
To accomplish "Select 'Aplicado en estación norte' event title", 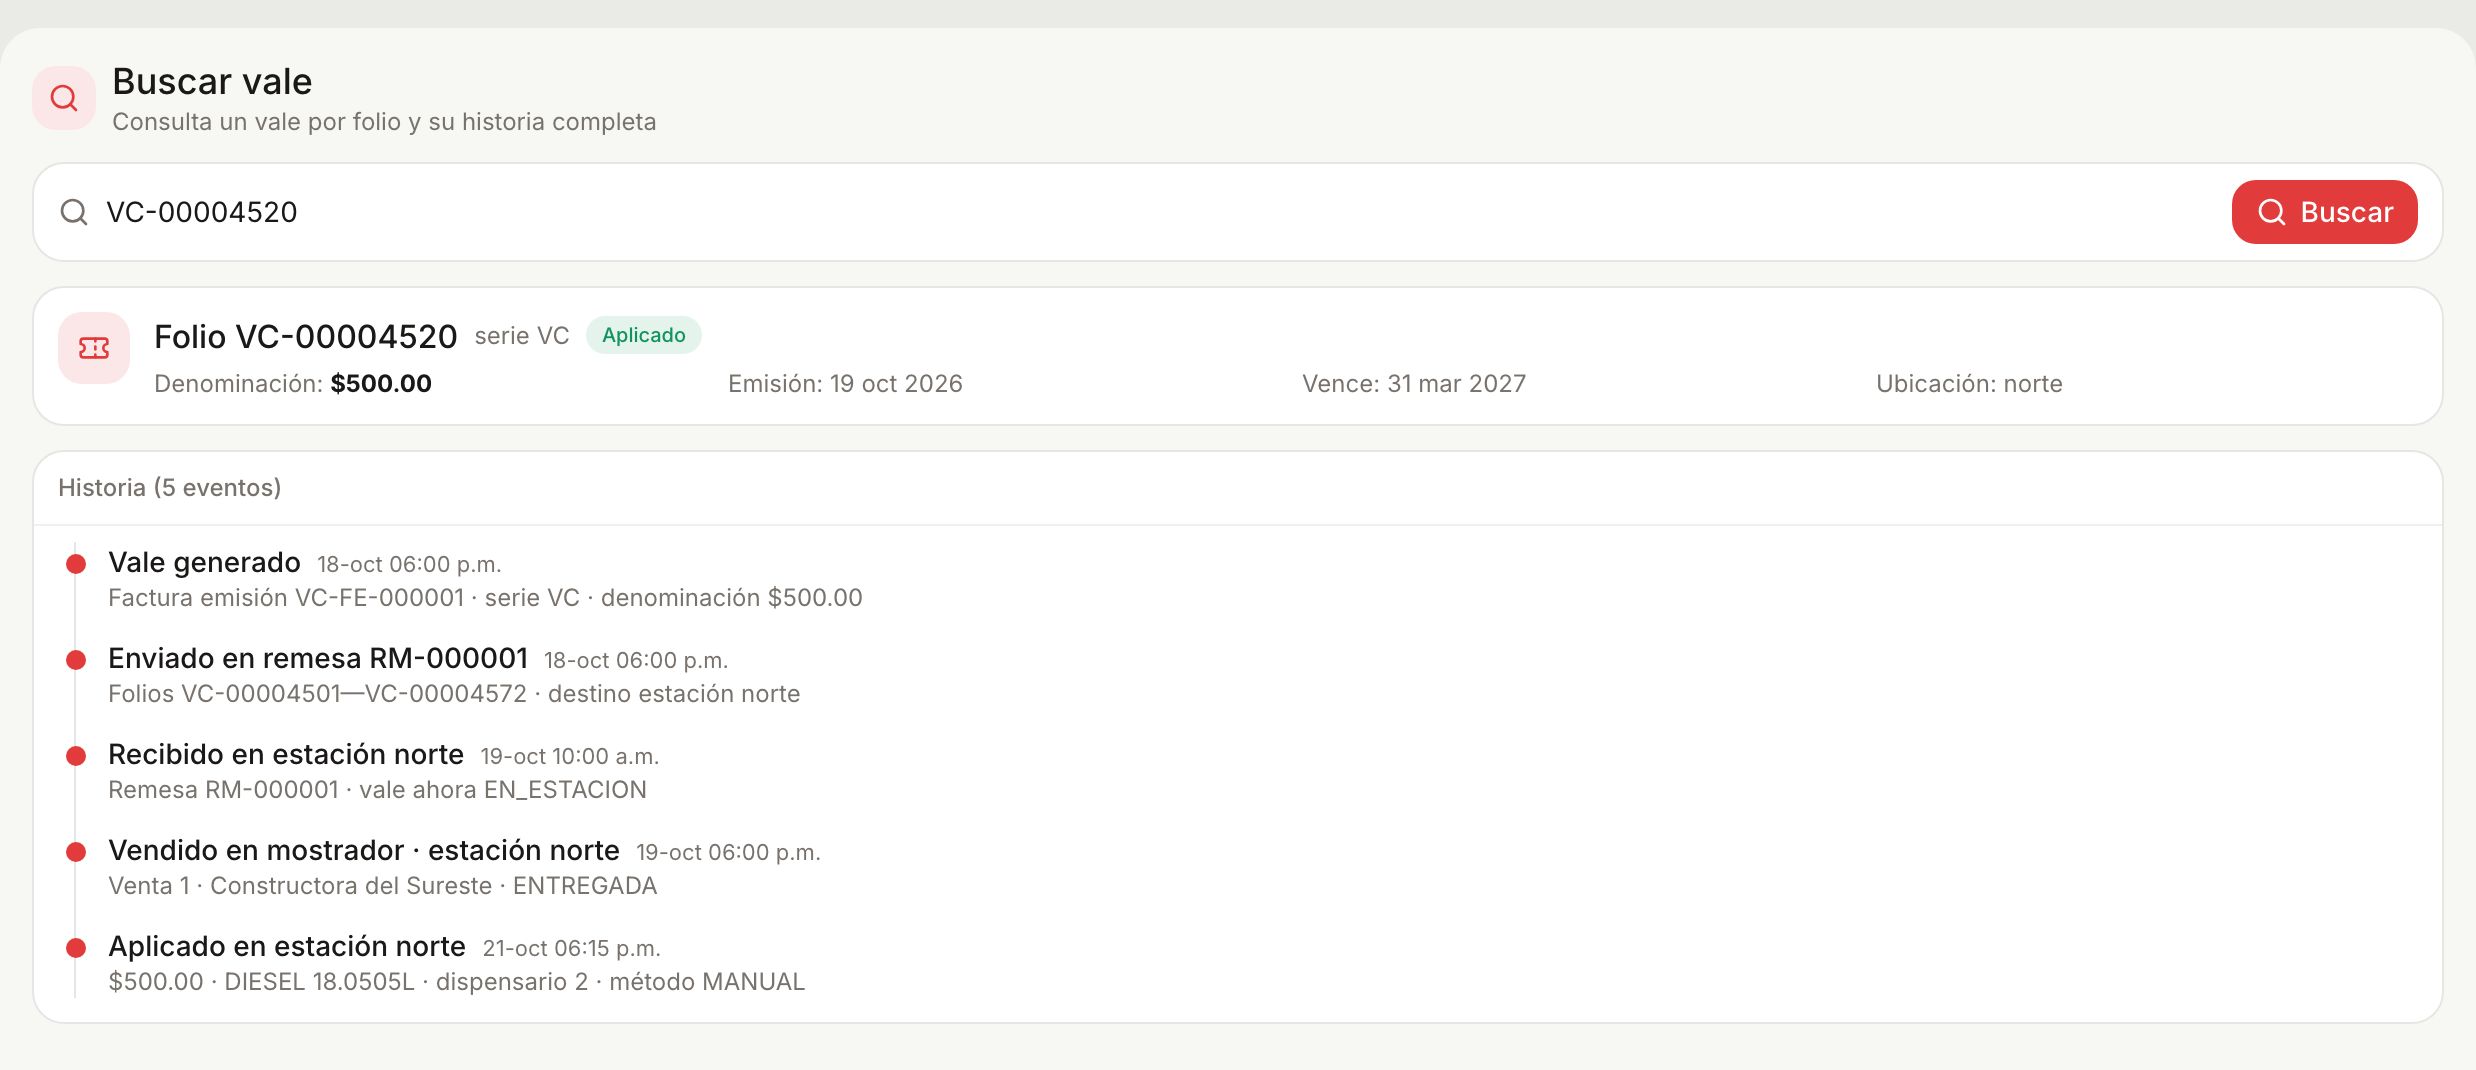I will point(287,947).
